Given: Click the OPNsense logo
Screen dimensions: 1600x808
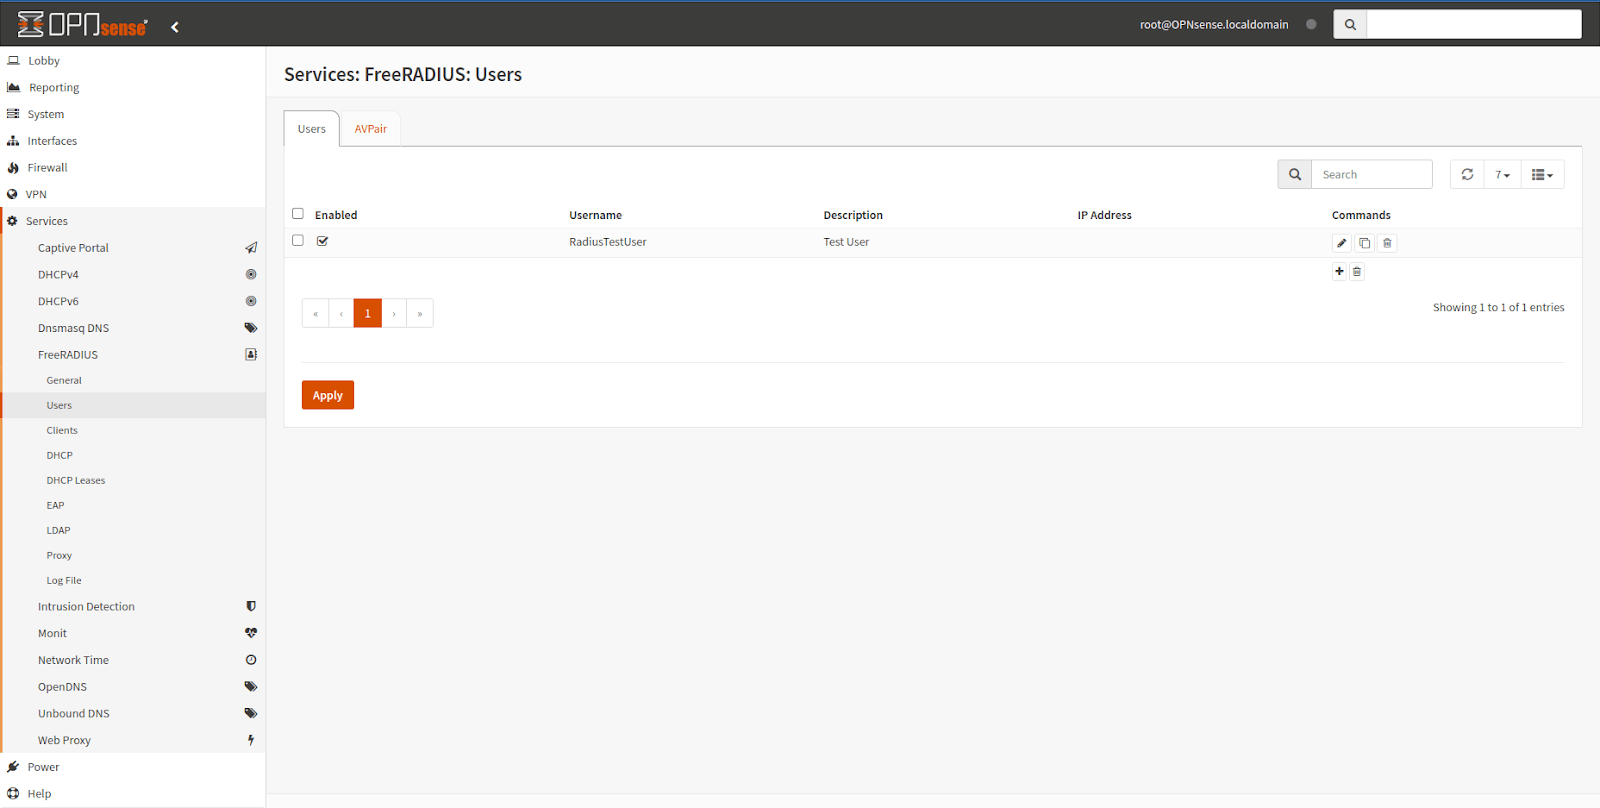Looking at the screenshot, I should click(x=82, y=25).
